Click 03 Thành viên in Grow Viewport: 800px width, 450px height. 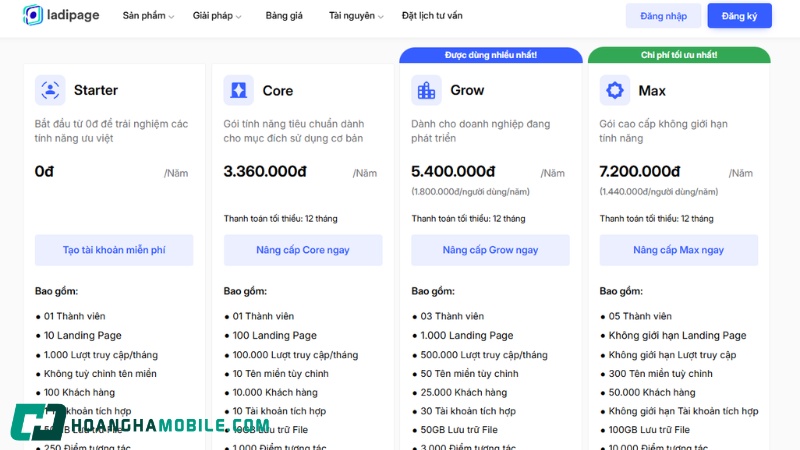452,316
